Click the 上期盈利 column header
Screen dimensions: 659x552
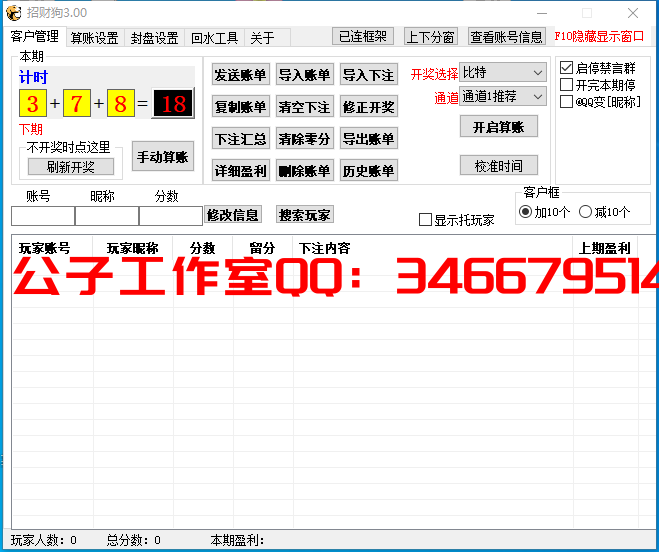point(605,248)
